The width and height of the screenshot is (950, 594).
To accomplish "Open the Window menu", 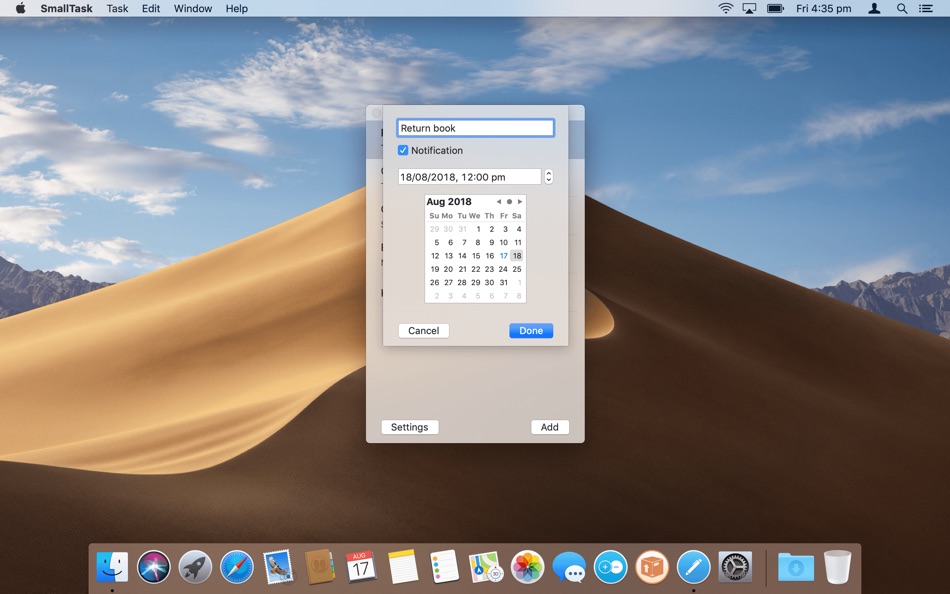I will [193, 8].
